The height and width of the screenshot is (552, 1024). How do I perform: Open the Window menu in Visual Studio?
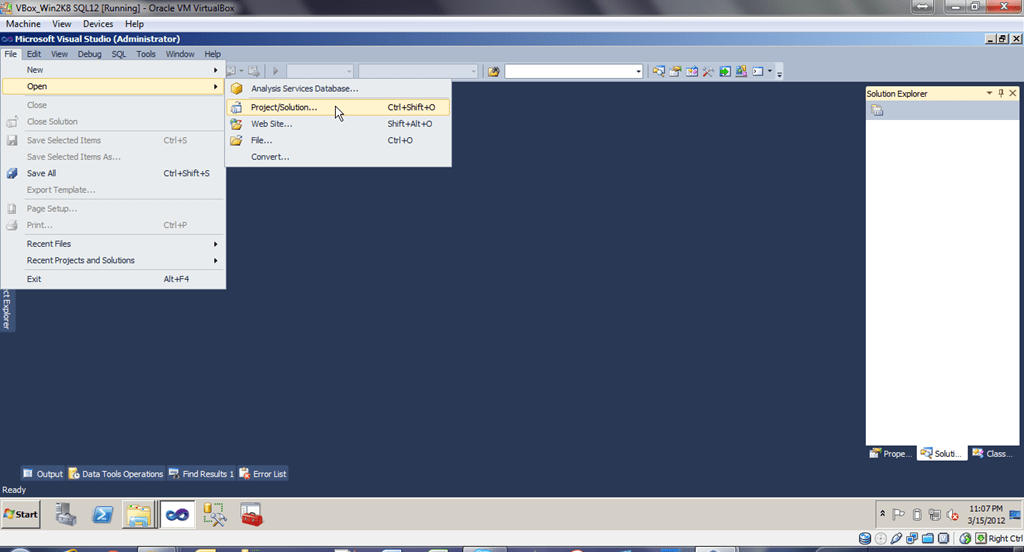tap(180, 54)
